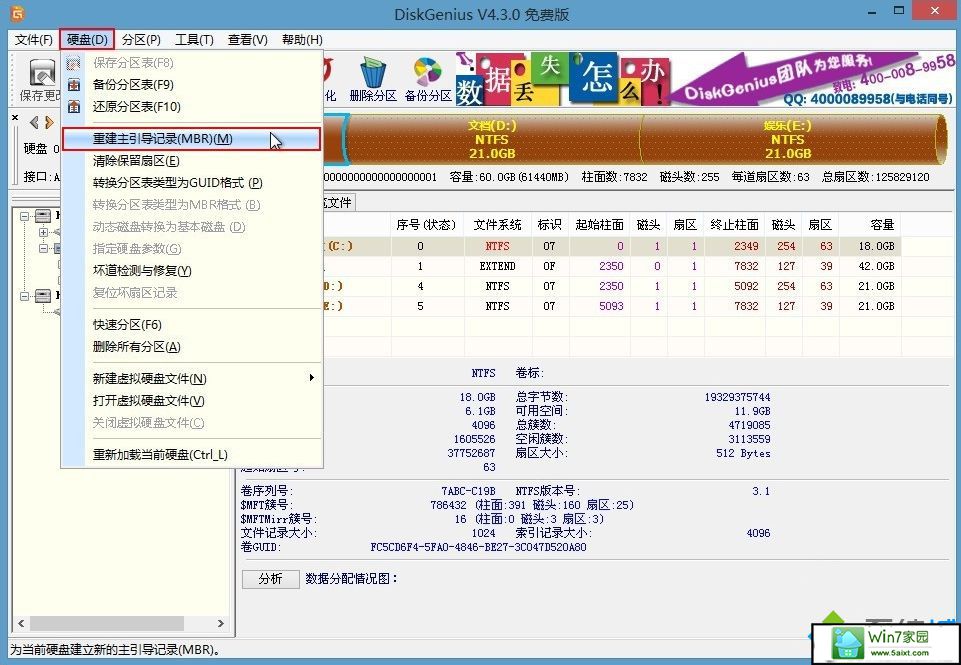Click the free clusters value 3113559

[x=750, y=439]
